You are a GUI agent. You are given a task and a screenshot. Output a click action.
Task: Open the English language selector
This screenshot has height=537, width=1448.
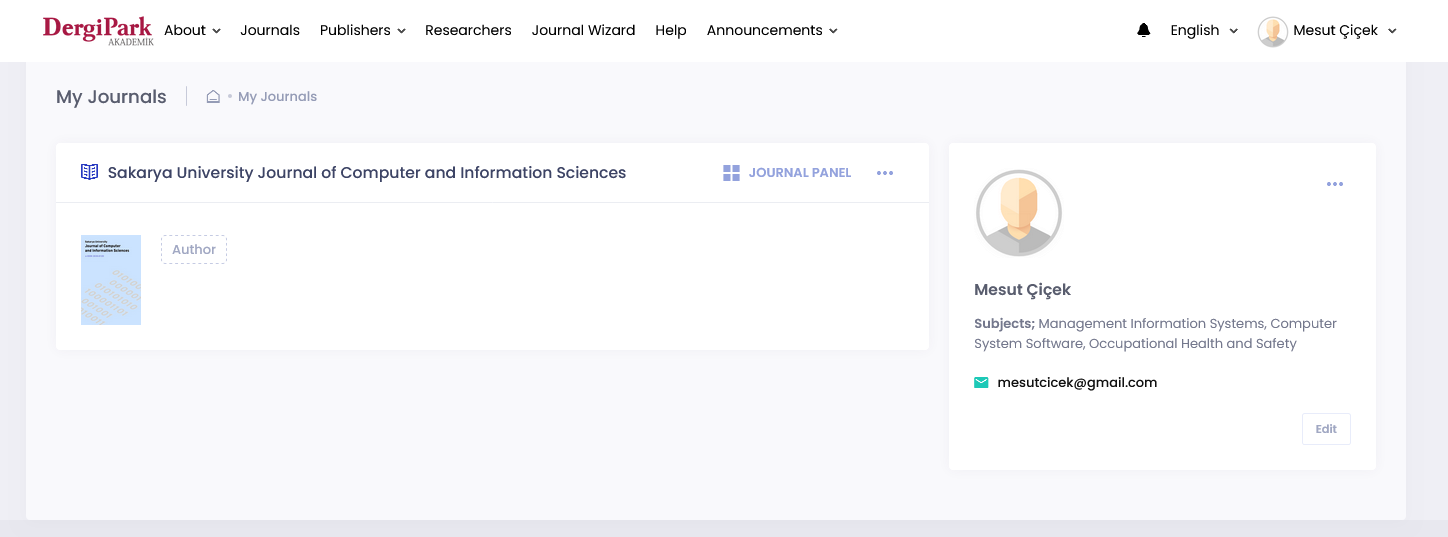point(1203,31)
